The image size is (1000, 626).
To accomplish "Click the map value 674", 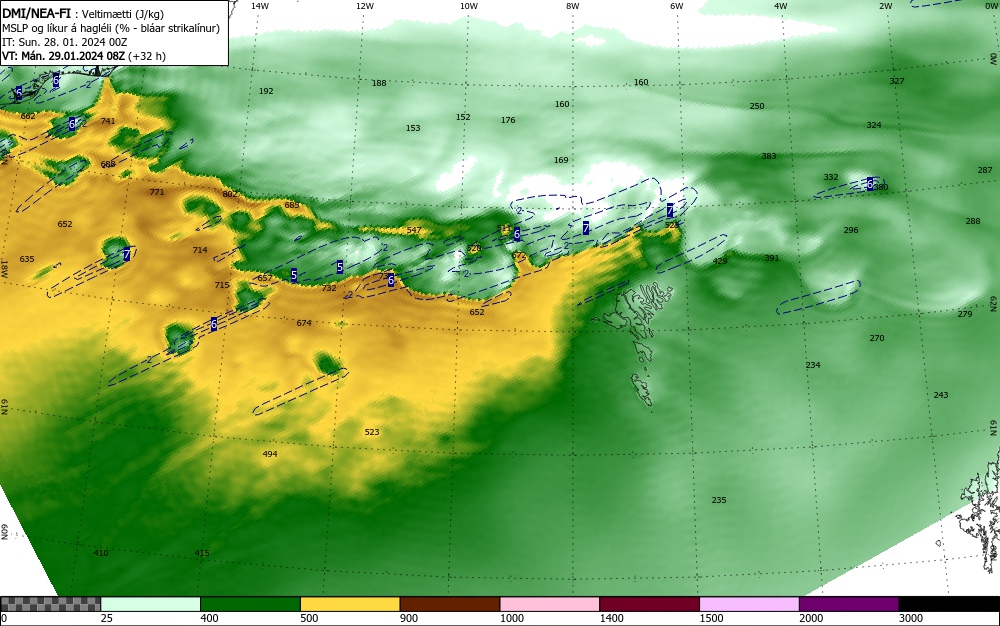I will (x=304, y=323).
